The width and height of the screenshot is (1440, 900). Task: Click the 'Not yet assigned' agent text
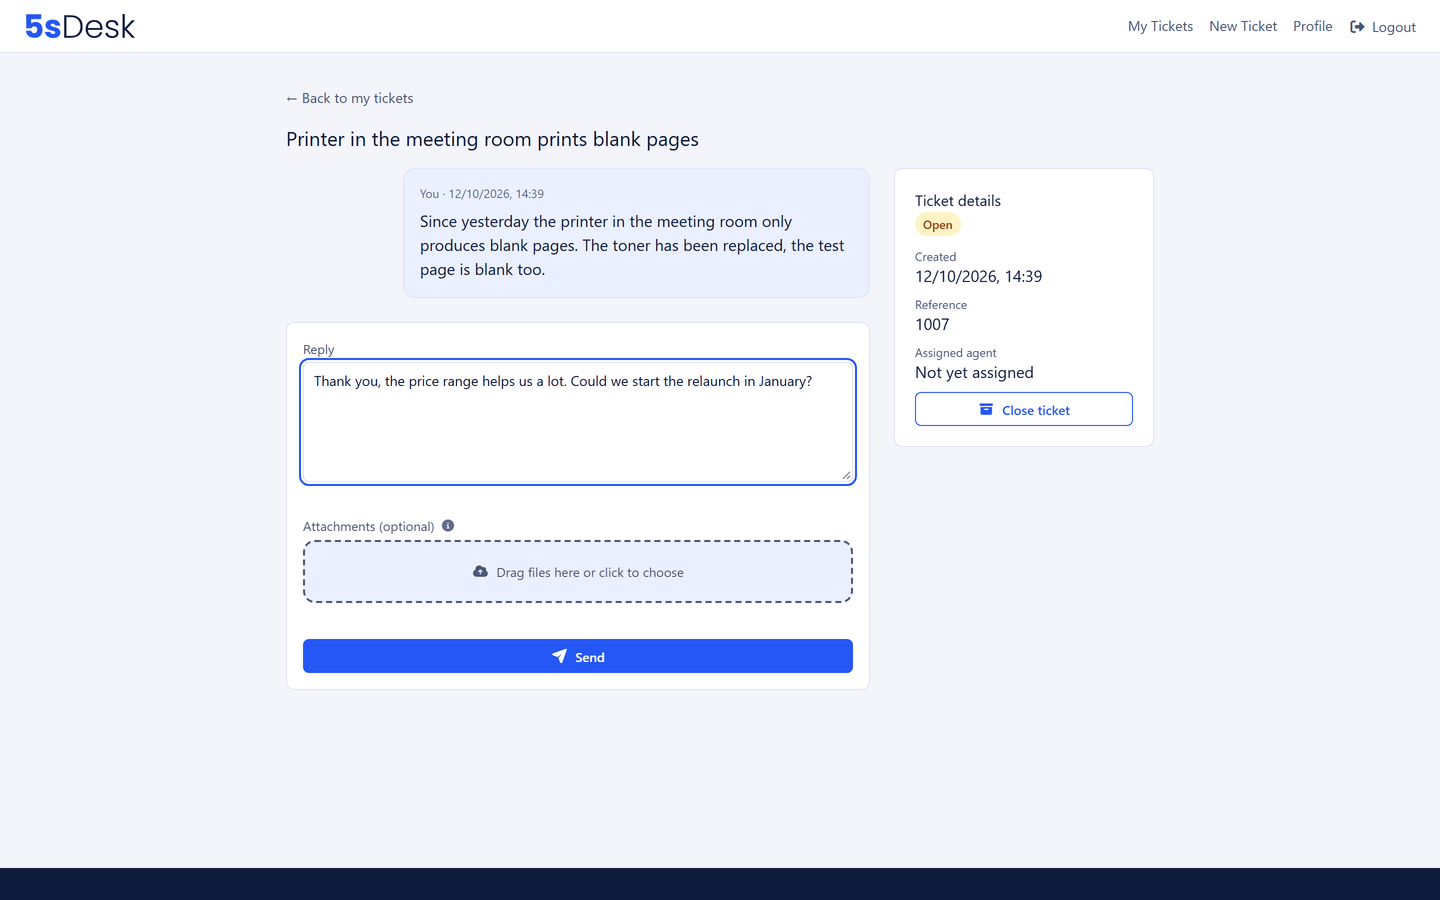pyautogui.click(x=974, y=372)
